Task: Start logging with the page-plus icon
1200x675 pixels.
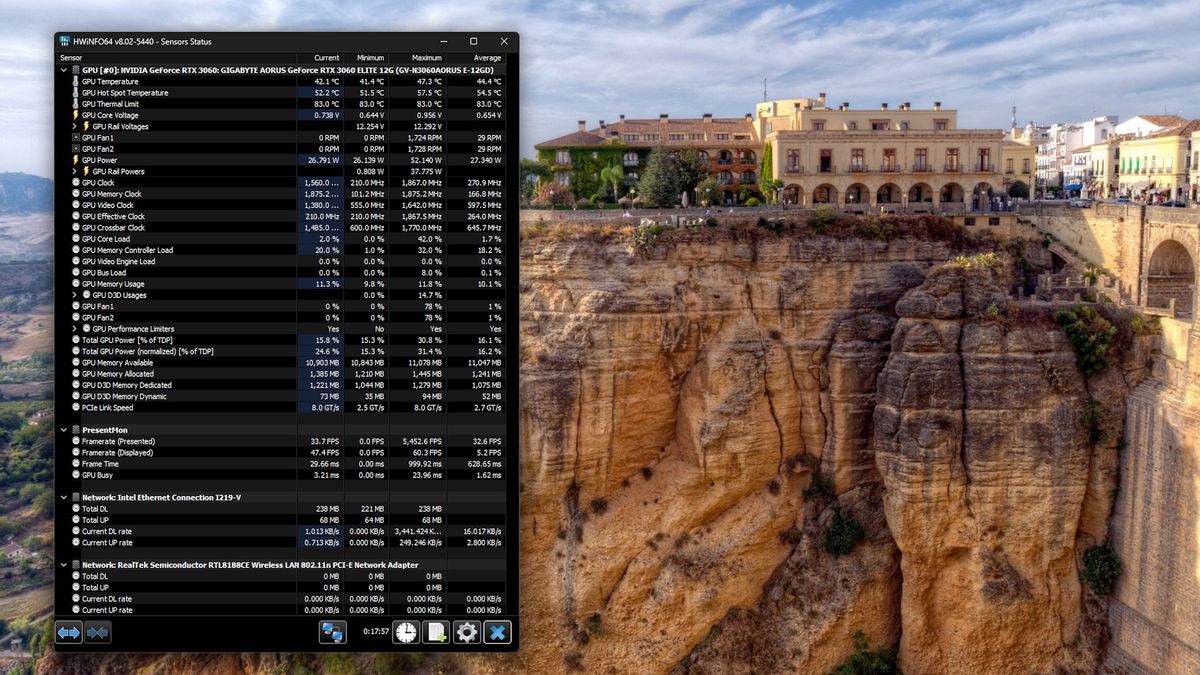Action: click(x=435, y=632)
